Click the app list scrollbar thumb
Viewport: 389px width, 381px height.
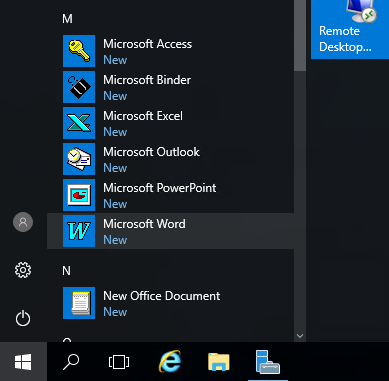(x=300, y=35)
